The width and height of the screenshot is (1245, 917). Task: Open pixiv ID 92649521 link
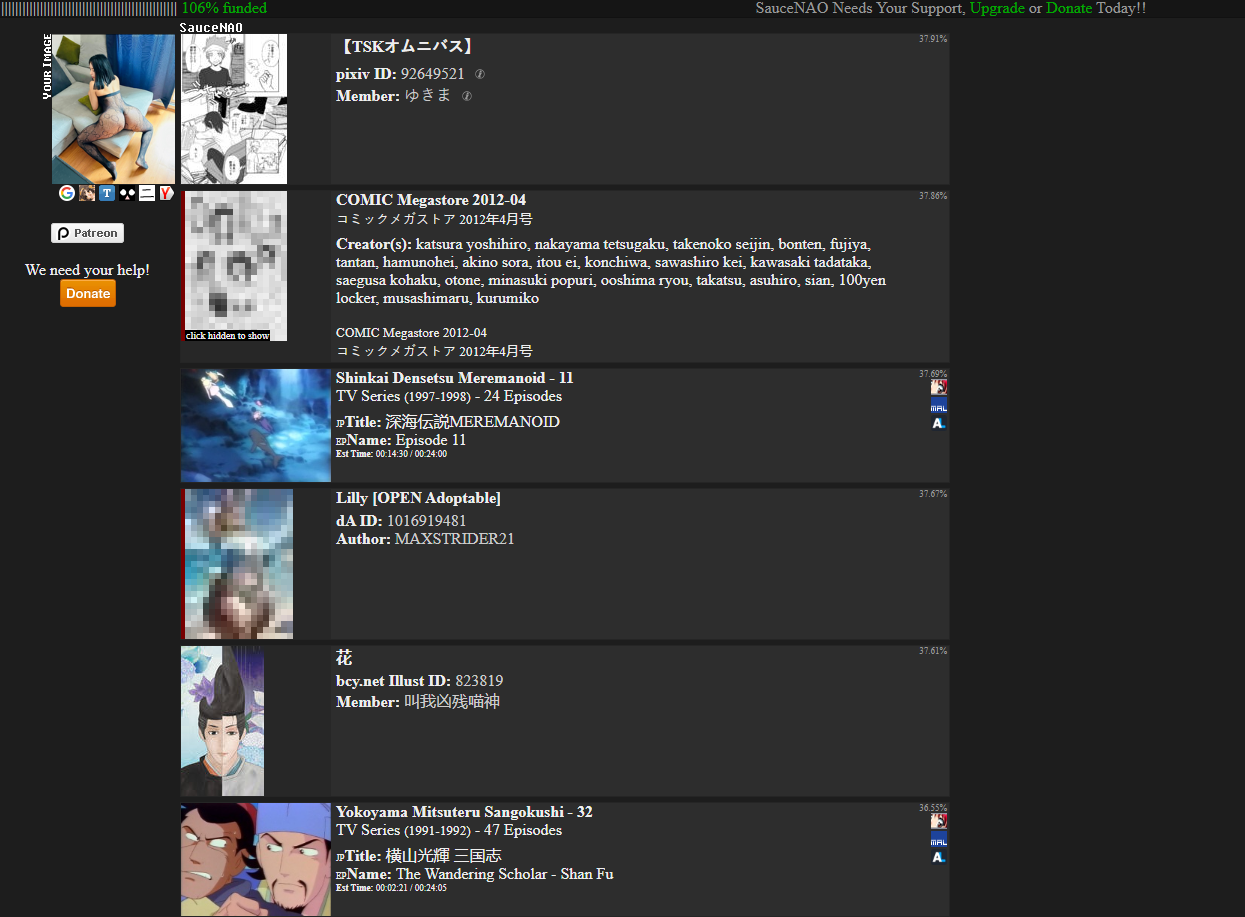pyautogui.click(x=433, y=74)
